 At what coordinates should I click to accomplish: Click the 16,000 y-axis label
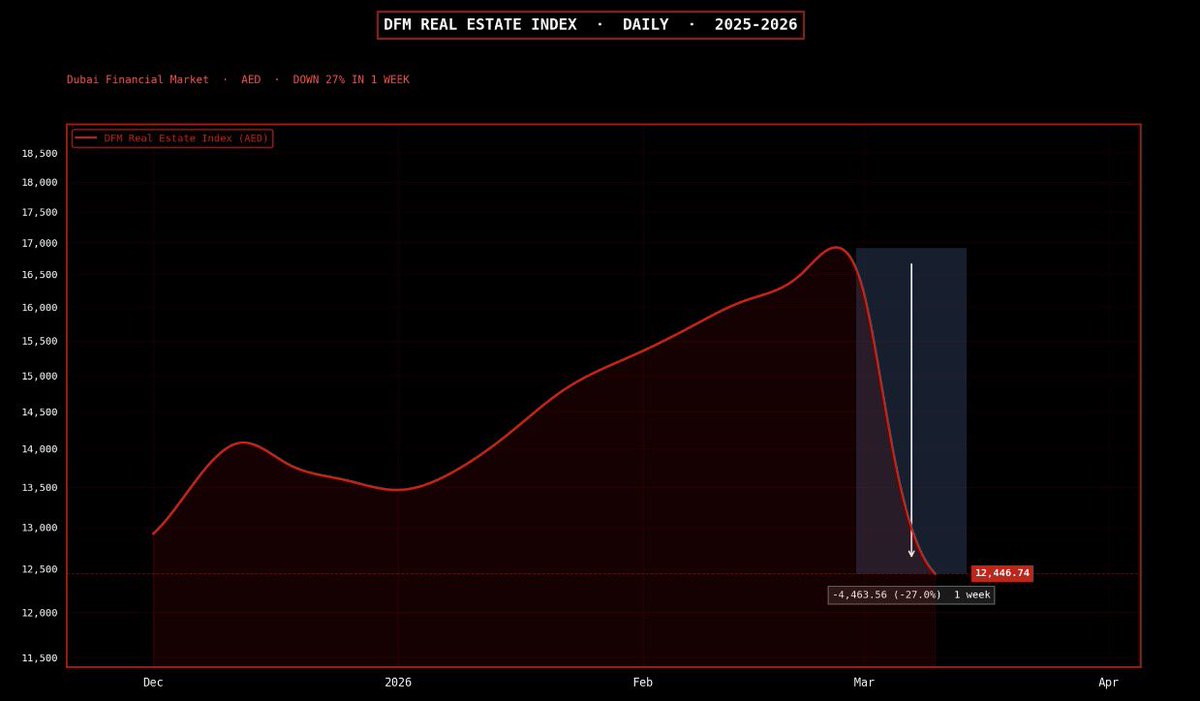(39, 308)
